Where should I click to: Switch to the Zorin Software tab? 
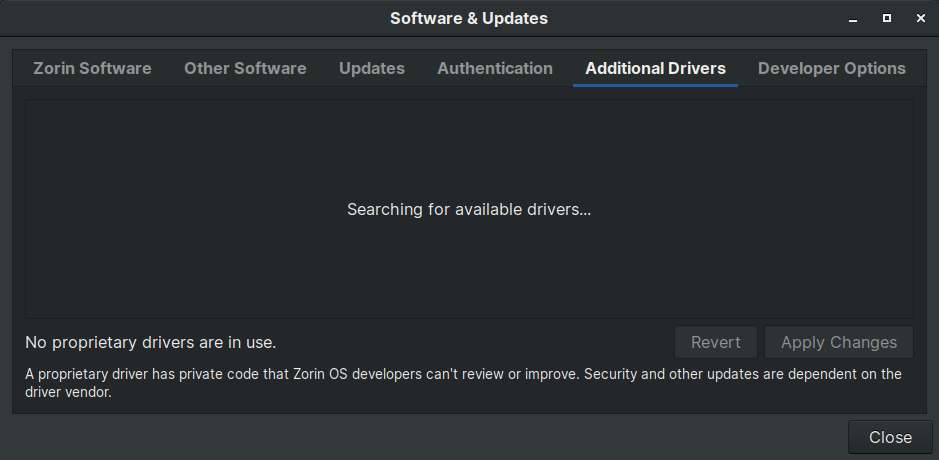click(92, 68)
